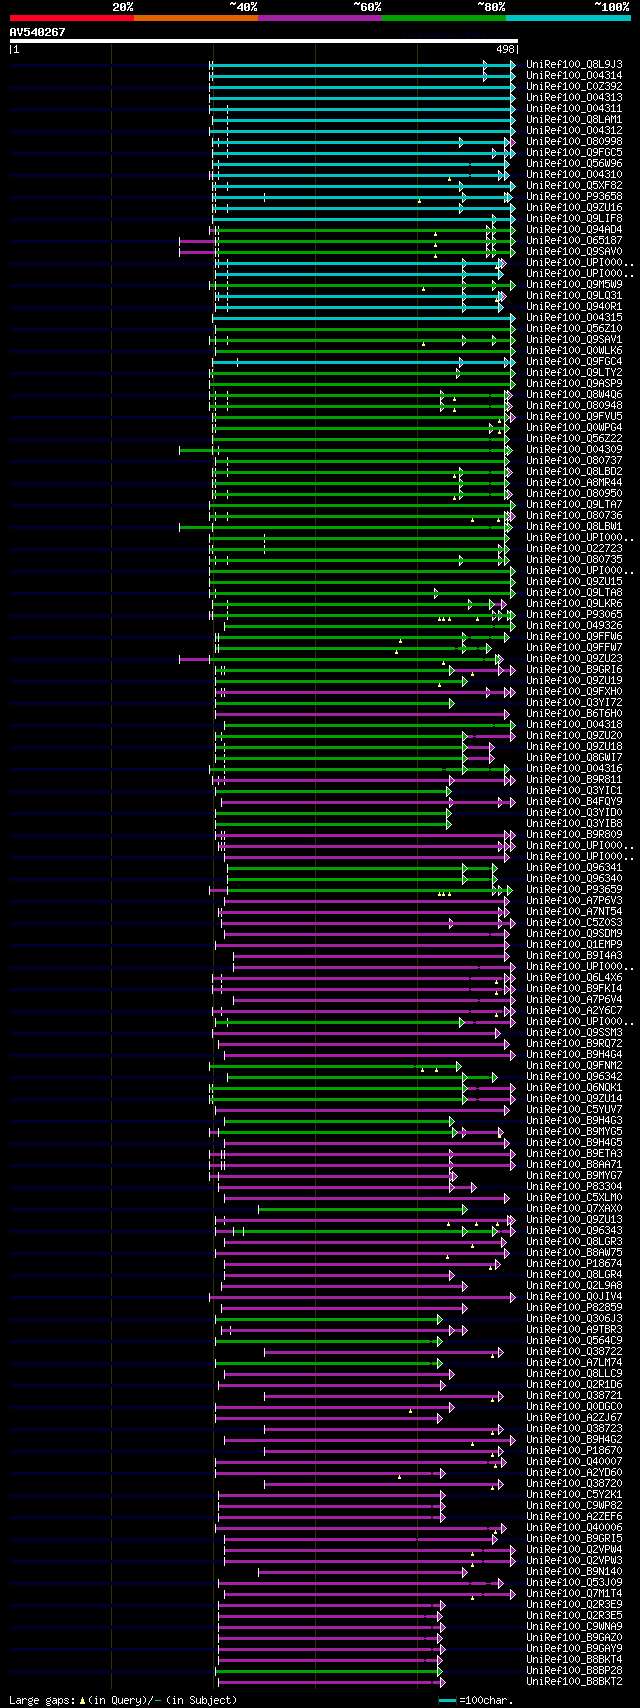Open the UniRef100_B9FKI4 hit
The height and width of the screenshot is (1708, 640).
tap(575, 988)
